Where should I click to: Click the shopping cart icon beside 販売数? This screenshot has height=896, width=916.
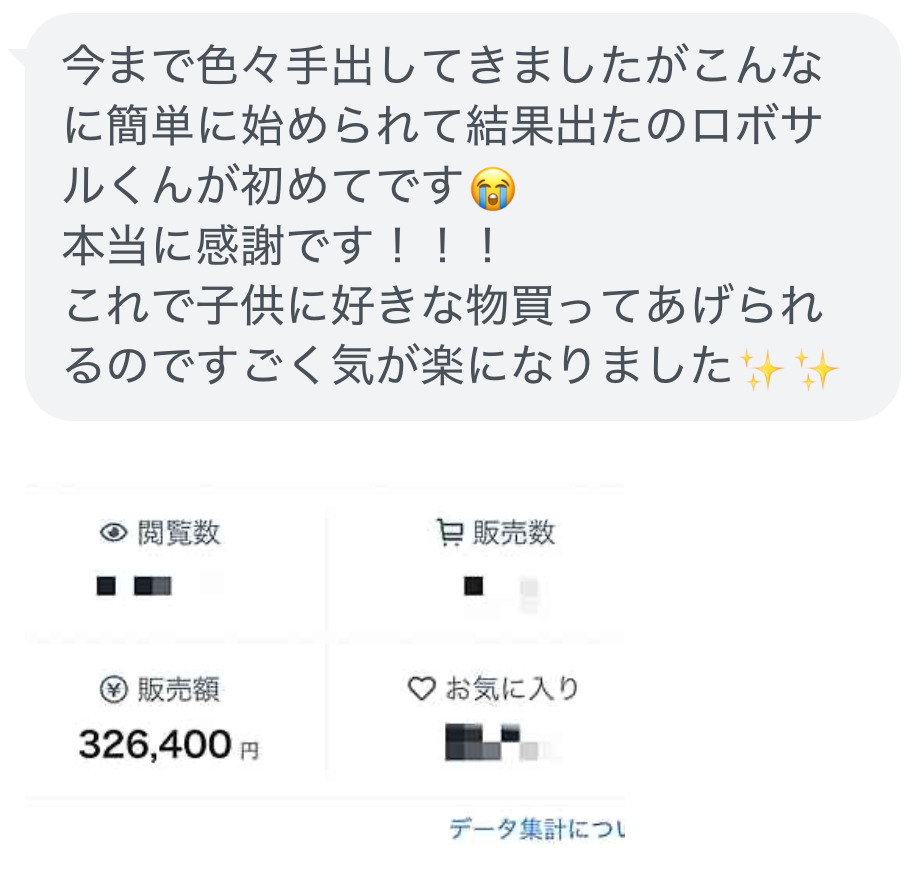pyautogui.click(x=450, y=534)
